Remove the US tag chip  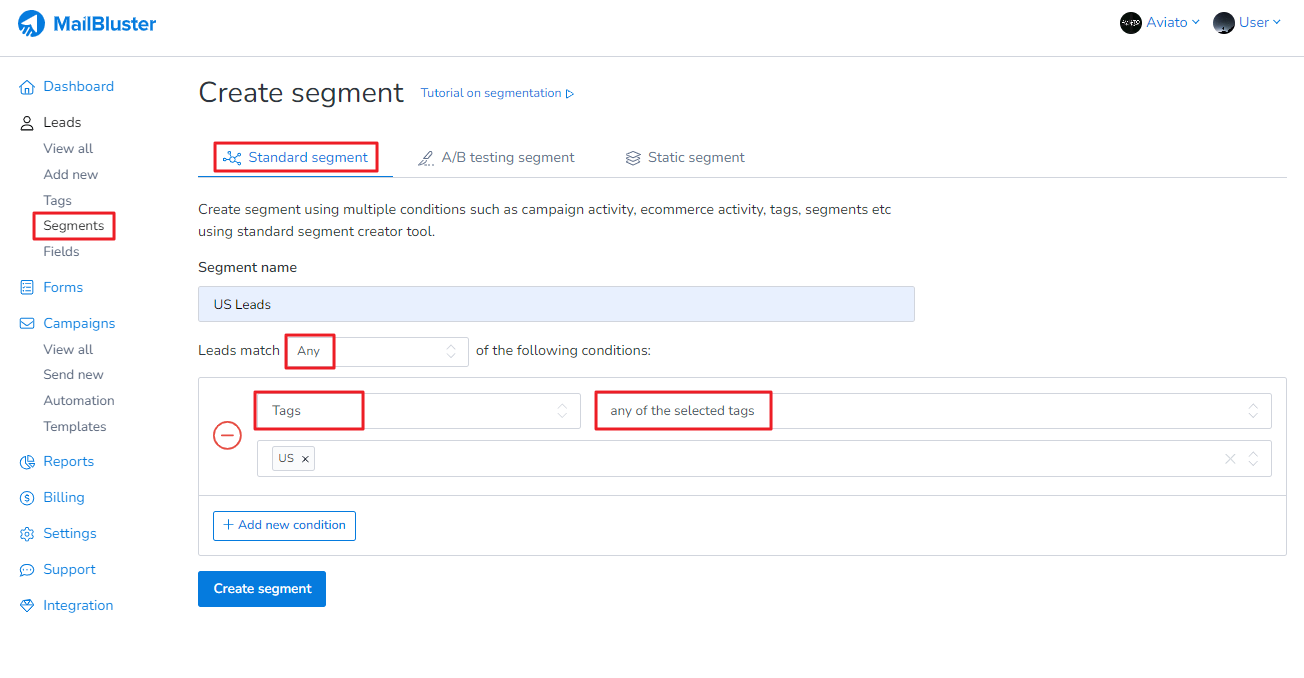click(x=305, y=459)
